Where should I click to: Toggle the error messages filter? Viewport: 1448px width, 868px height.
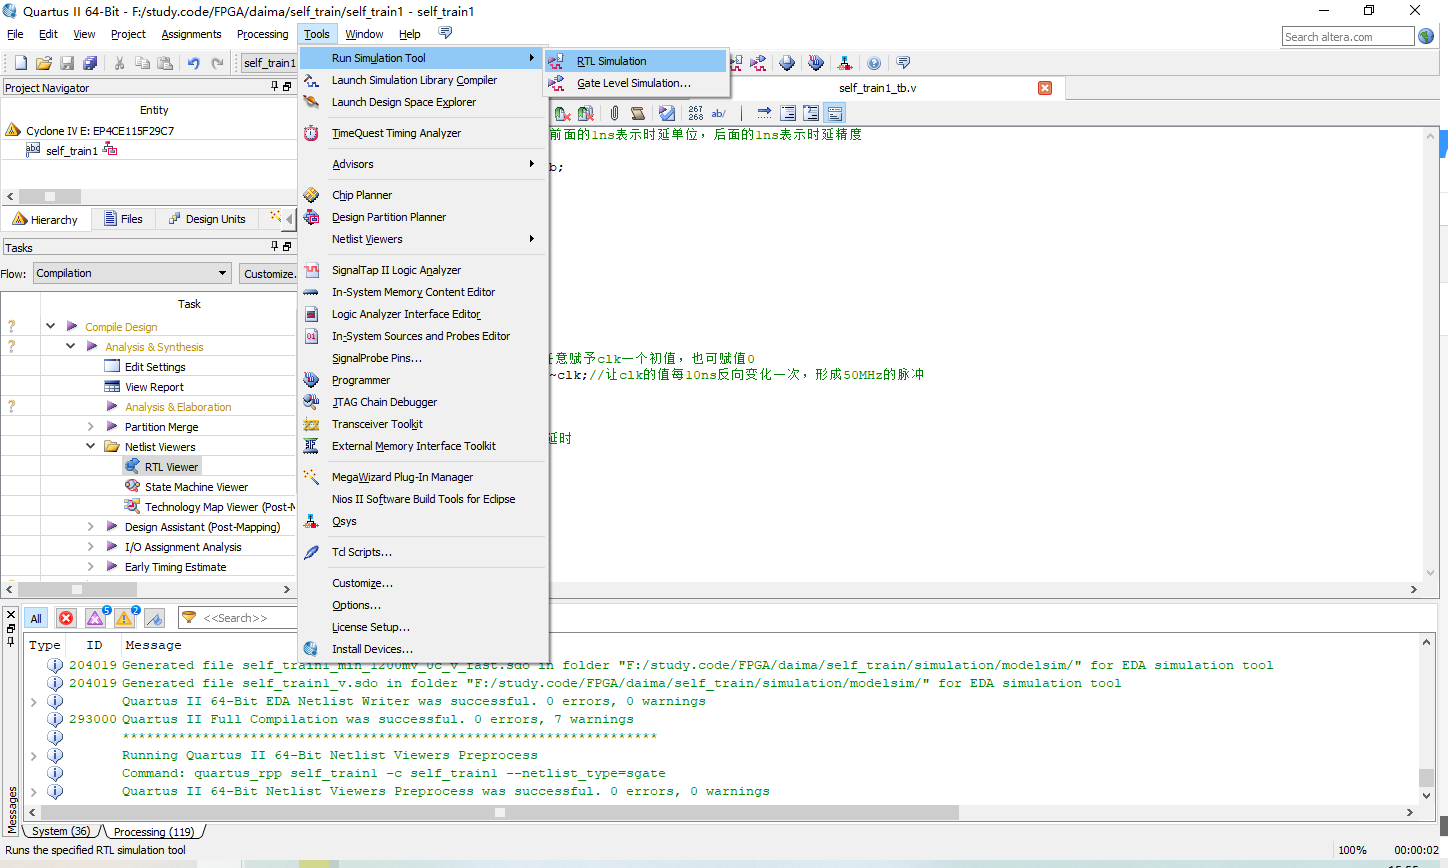tap(66, 618)
